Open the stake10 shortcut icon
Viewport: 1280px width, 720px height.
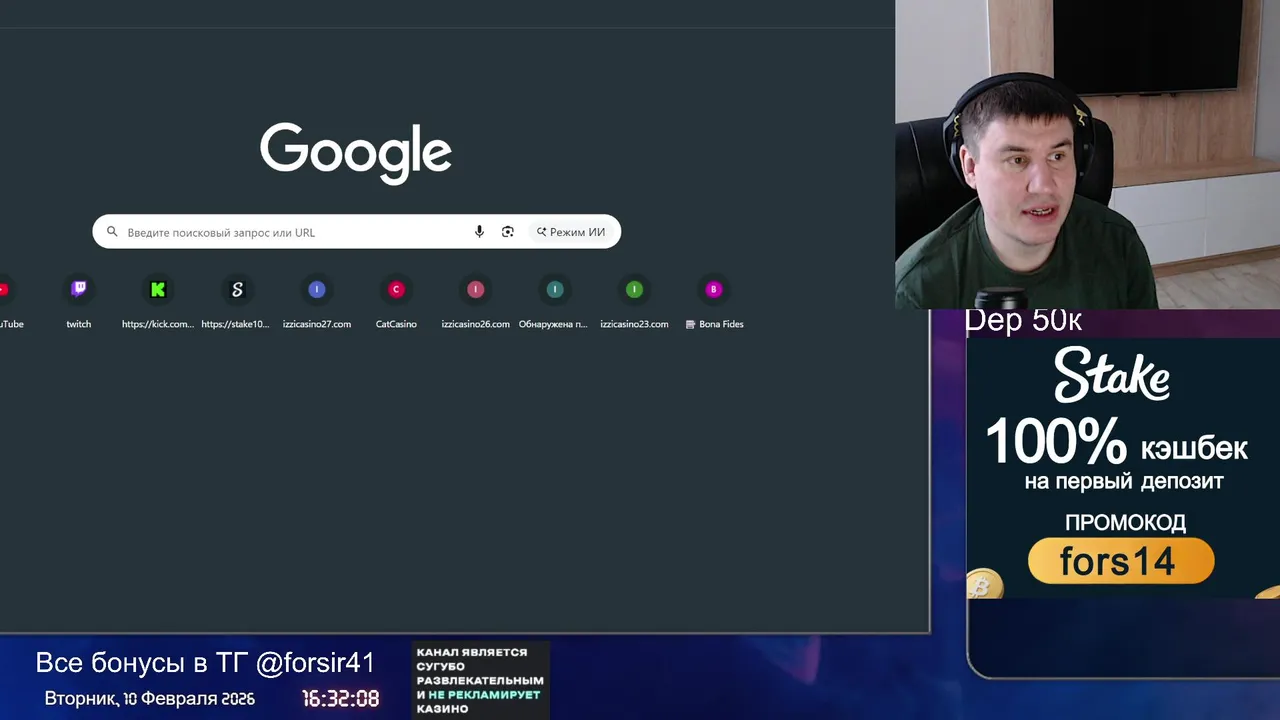pyautogui.click(x=237, y=289)
